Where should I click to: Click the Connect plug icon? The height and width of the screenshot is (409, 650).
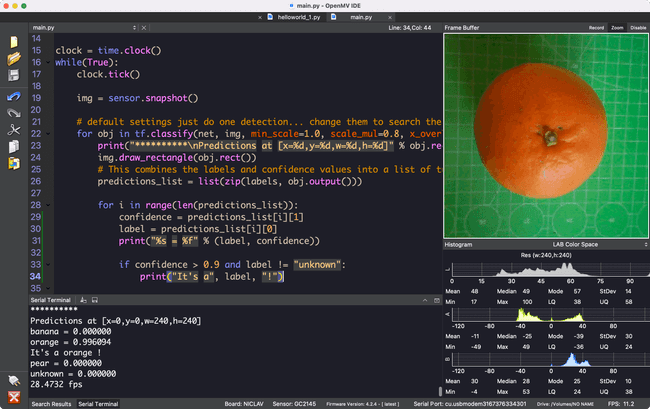[x=13, y=381]
